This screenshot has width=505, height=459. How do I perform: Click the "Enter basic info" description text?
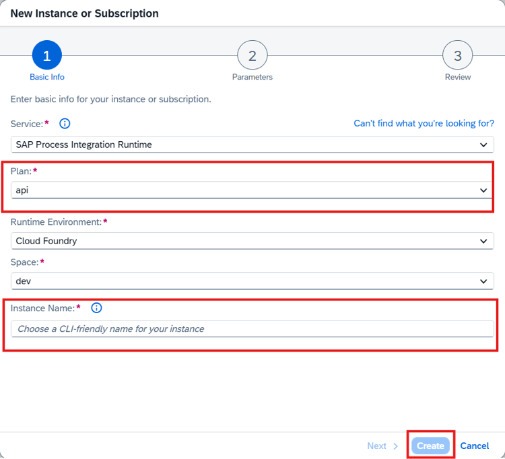(111, 99)
